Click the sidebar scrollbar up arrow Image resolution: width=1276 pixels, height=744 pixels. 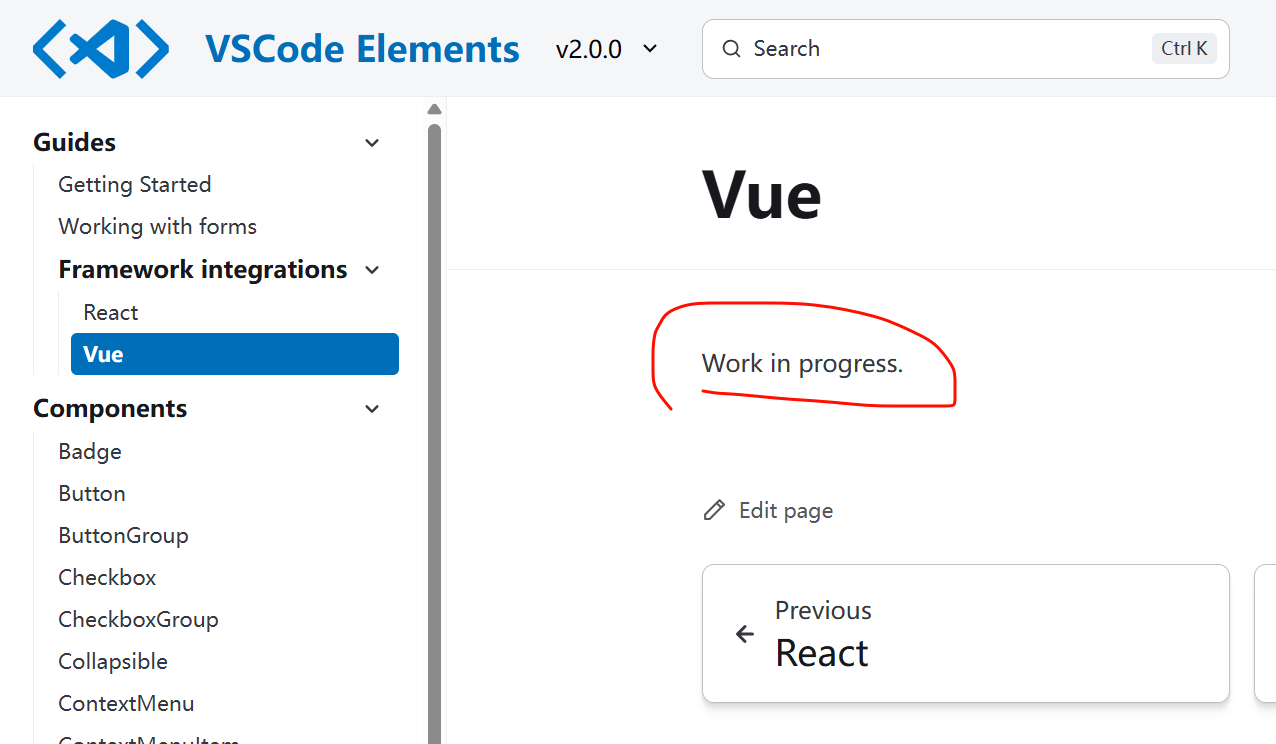[434, 109]
